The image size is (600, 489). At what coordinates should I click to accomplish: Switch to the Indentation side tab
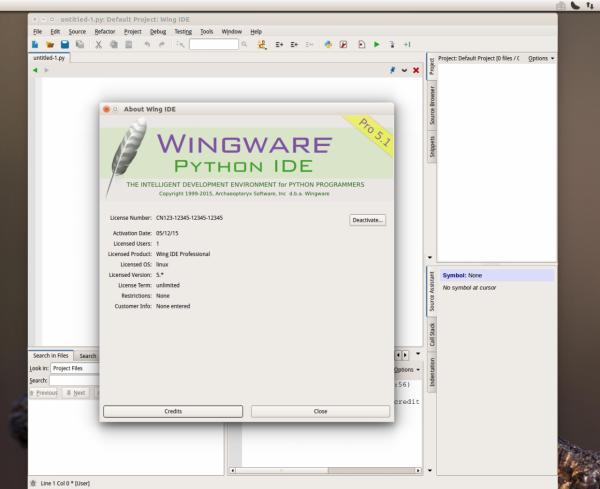click(x=432, y=372)
